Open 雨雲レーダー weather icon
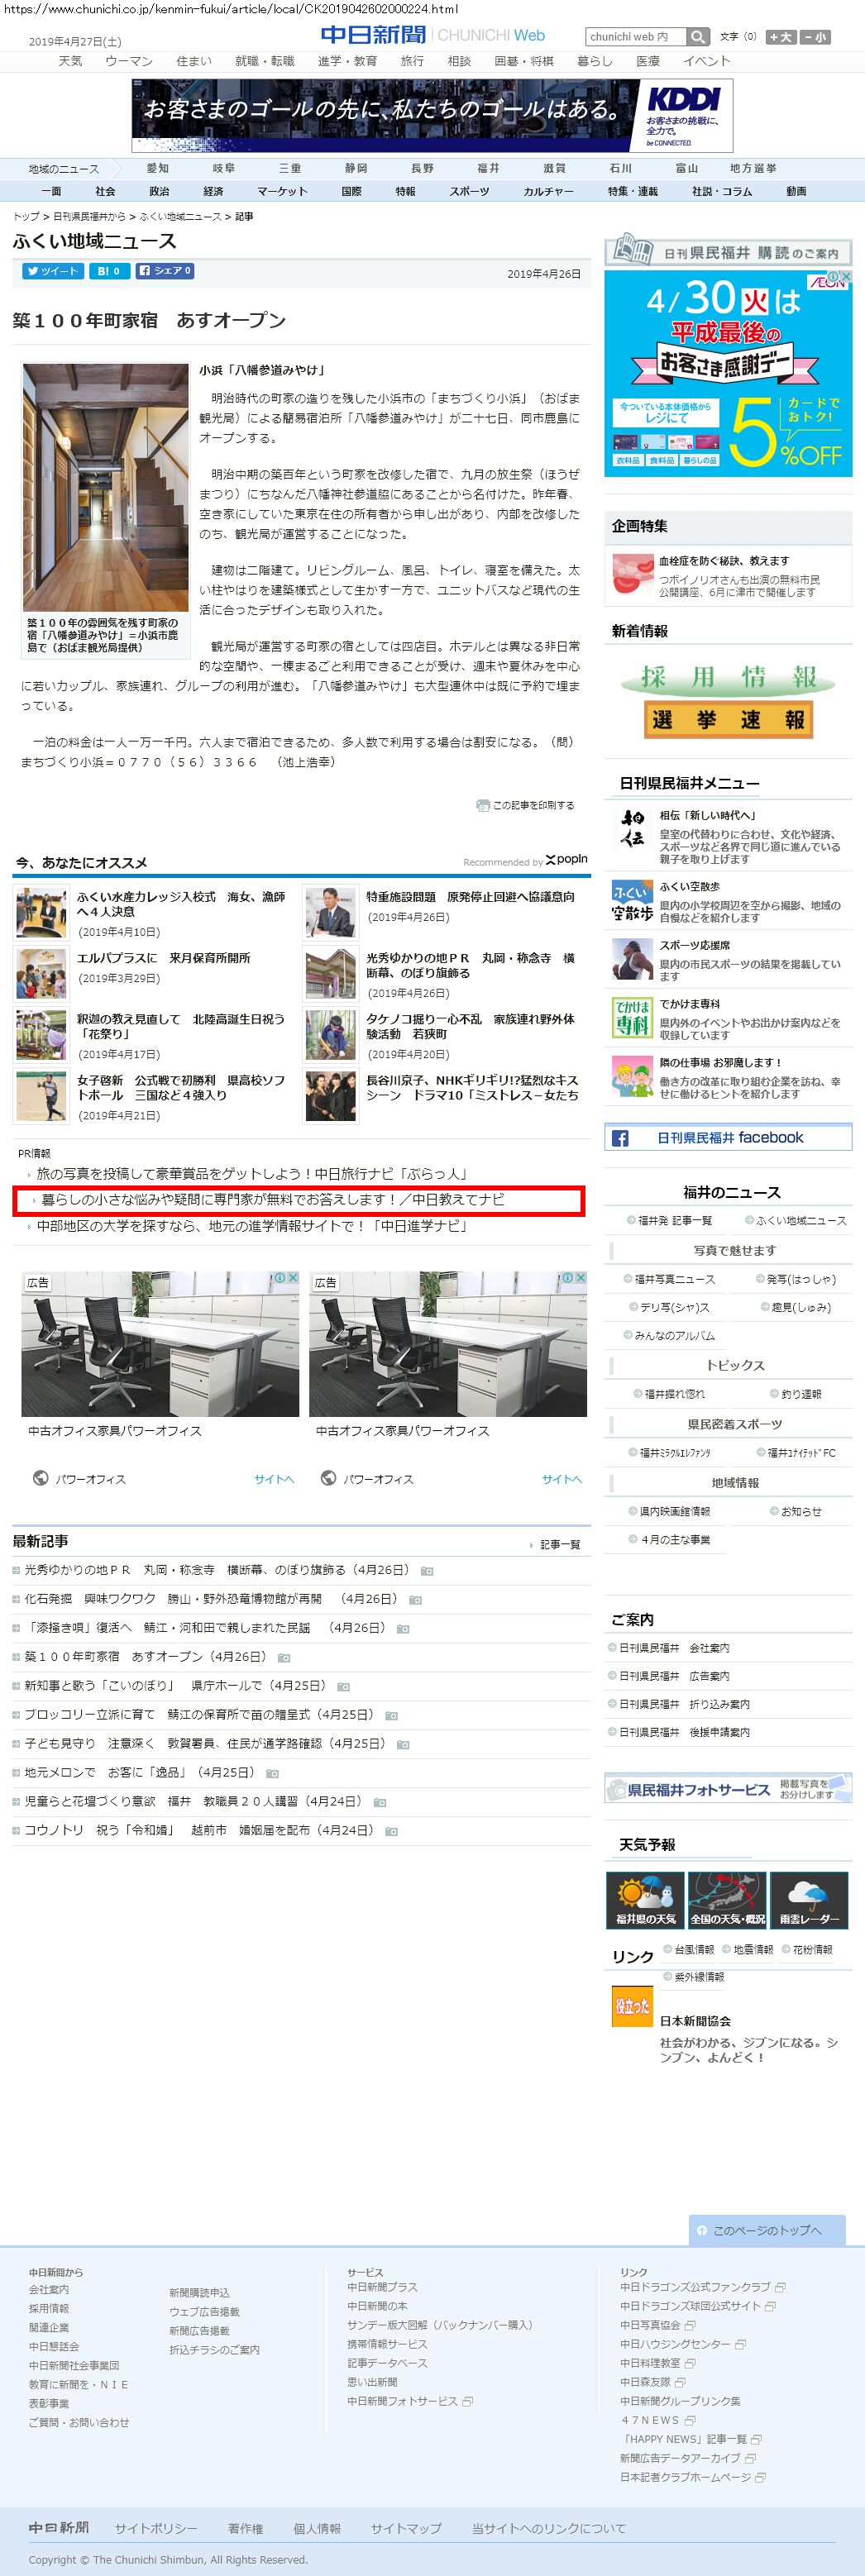This screenshot has height=2576, width=865. [x=810, y=1900]
